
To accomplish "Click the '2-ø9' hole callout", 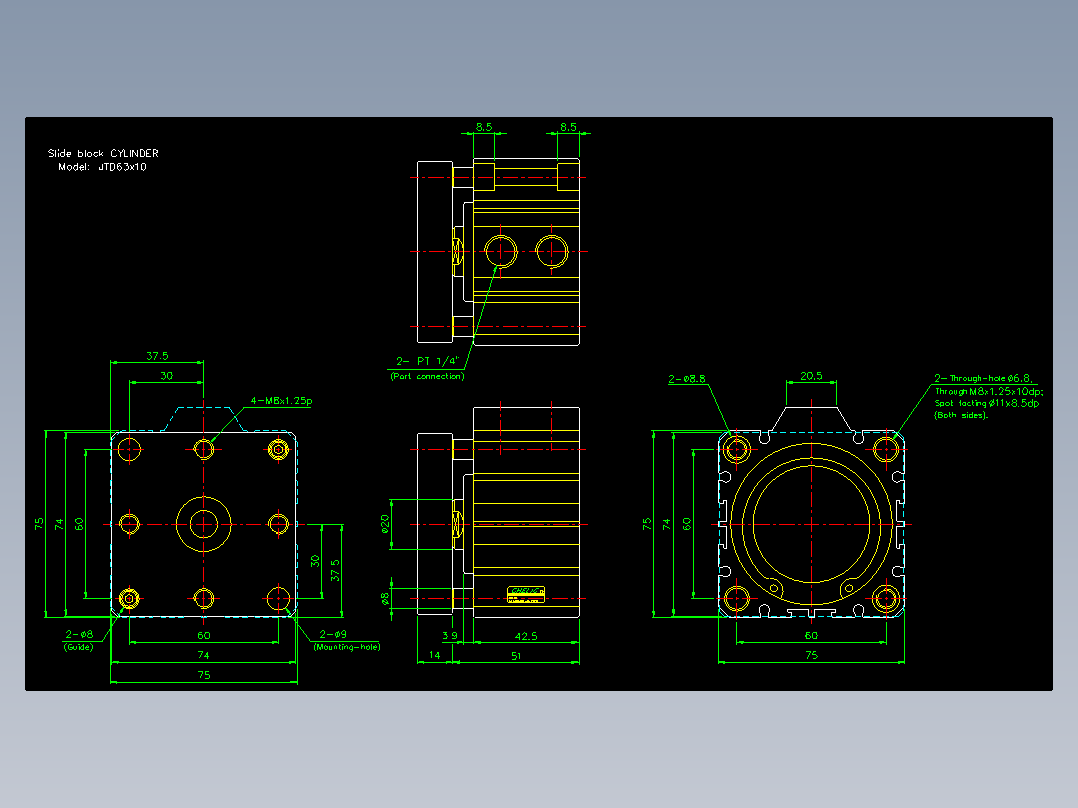I will tap(333, 634).
